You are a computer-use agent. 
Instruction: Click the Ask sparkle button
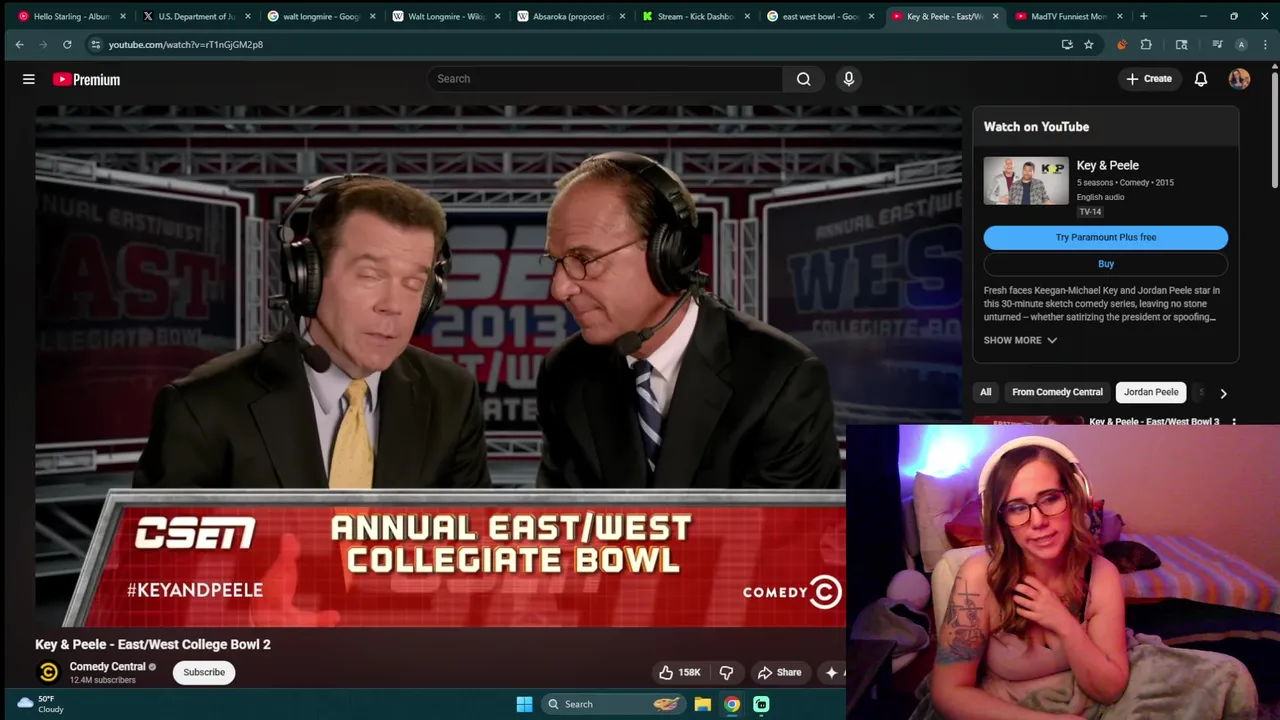click(831, 672)
